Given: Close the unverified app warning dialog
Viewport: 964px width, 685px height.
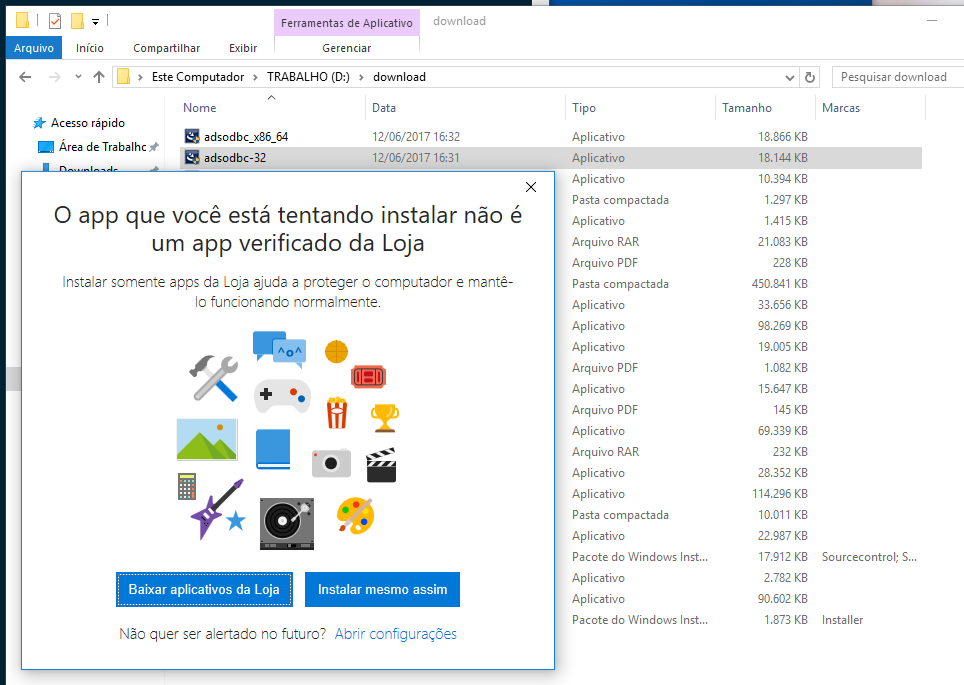Looking at the screenshot, I should coord(531,187).
